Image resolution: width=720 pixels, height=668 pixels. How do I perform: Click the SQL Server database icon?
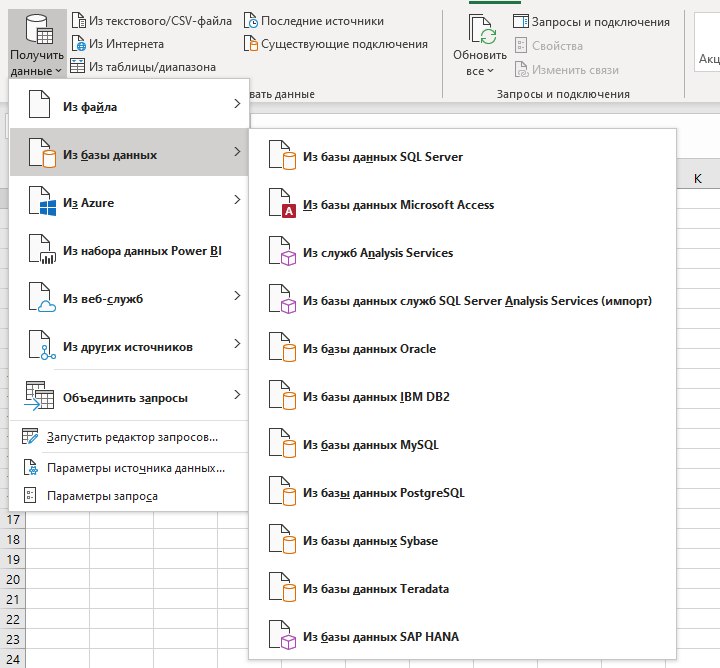point(282,155)
